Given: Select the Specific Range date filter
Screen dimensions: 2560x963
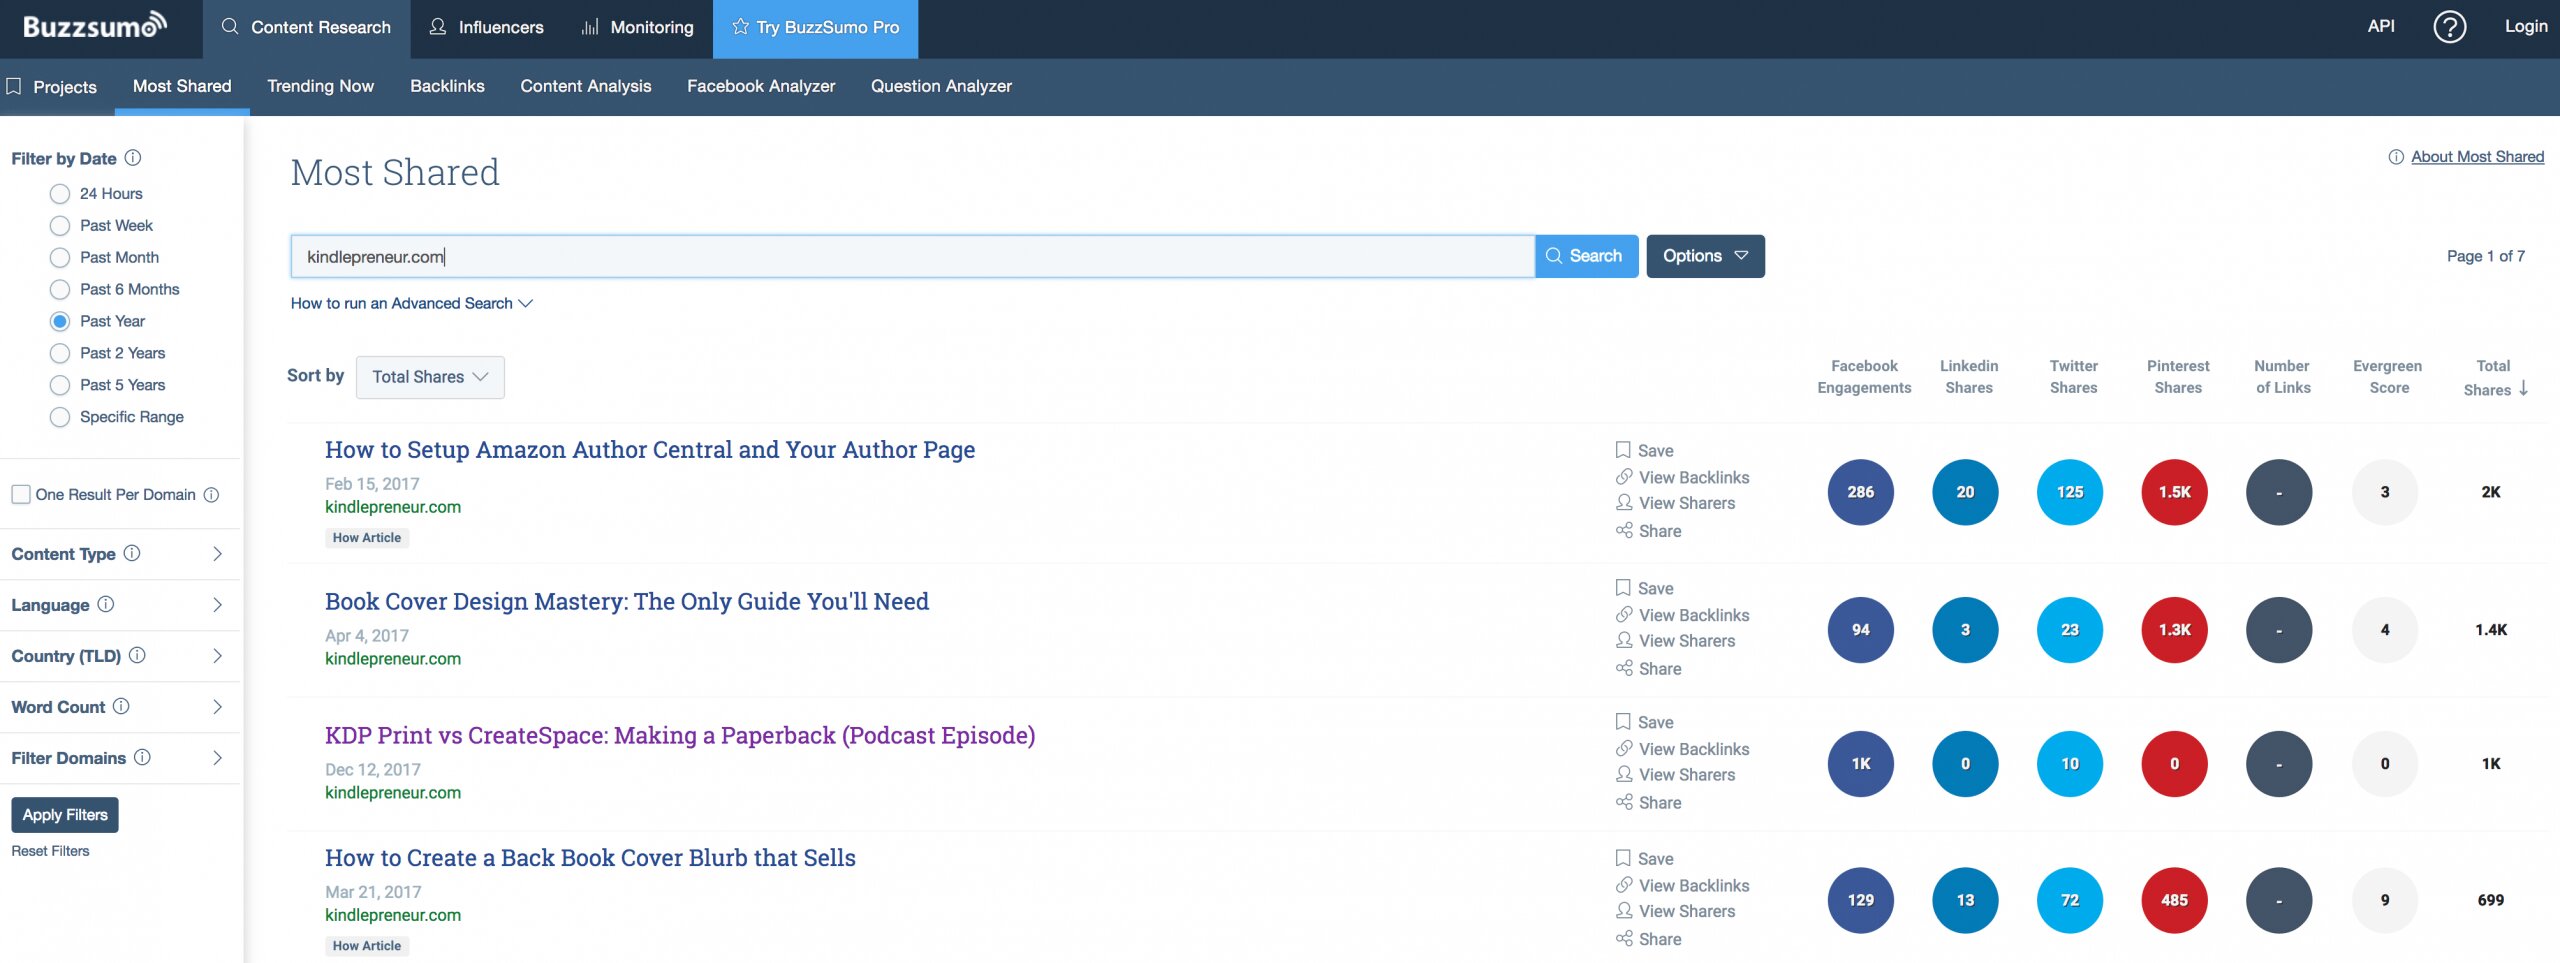Looking at the screenshot, I should [x=60, y=417].
